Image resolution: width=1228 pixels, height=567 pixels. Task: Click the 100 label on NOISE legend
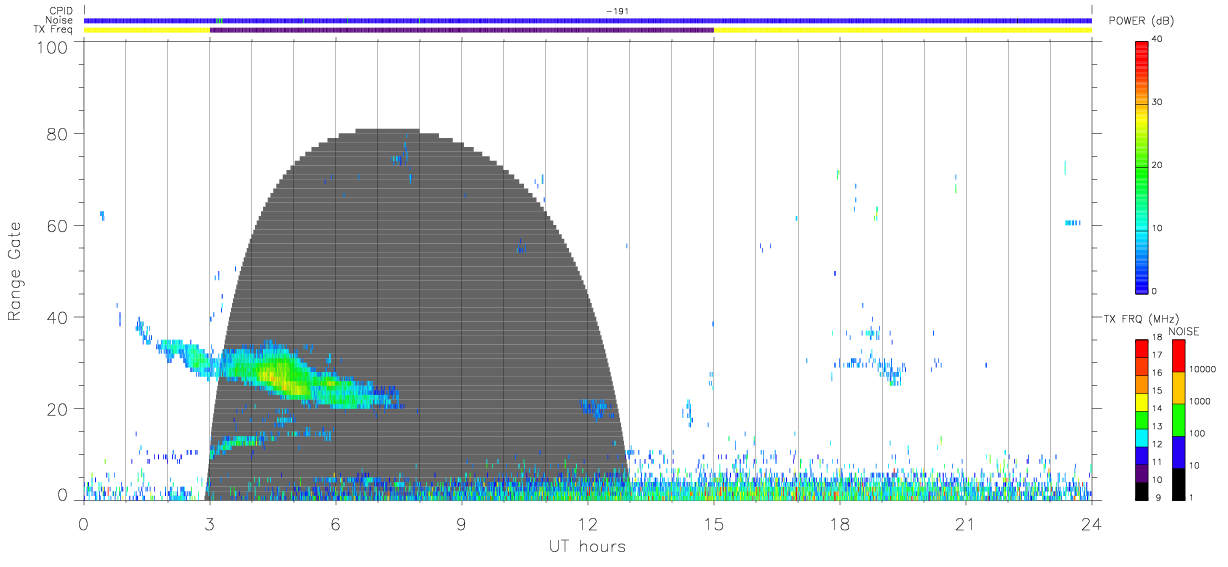coord(1197,434)
